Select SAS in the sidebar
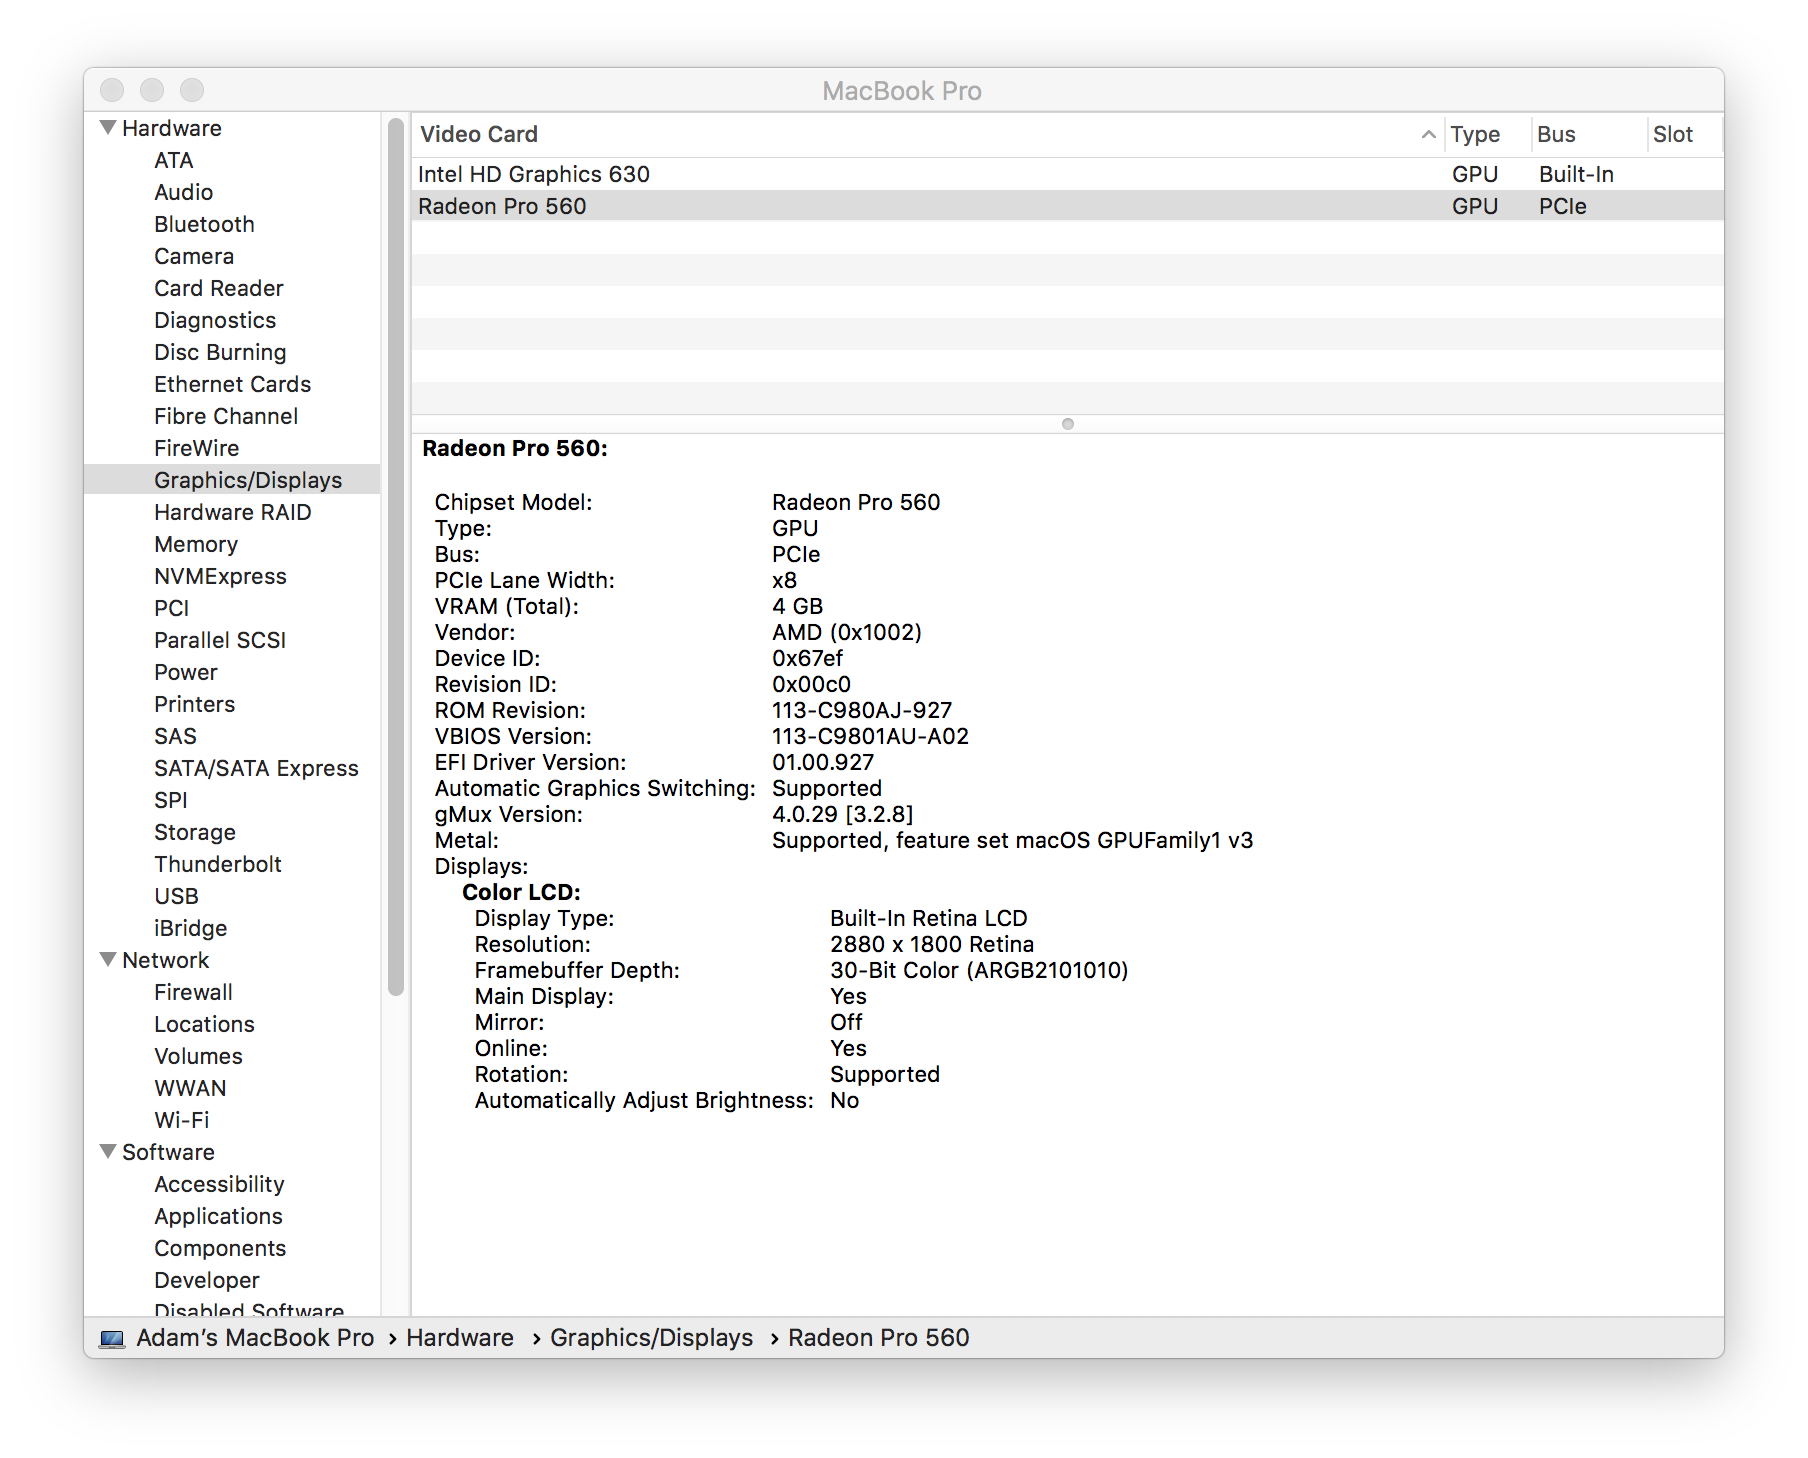Screen dimensions: 1808x1458 pos(176,736)
